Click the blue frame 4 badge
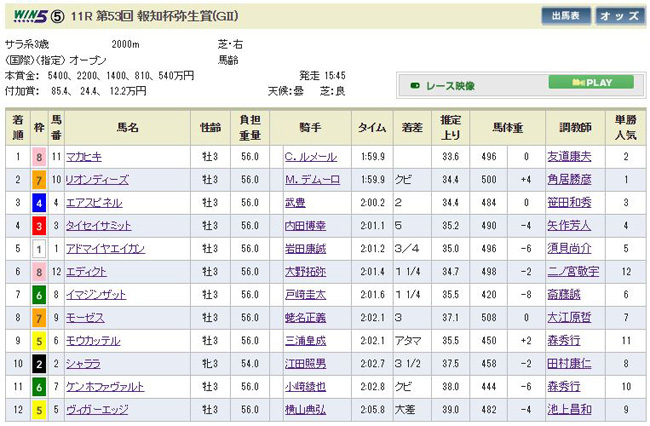The image size is (650, 426). (39, 202)
